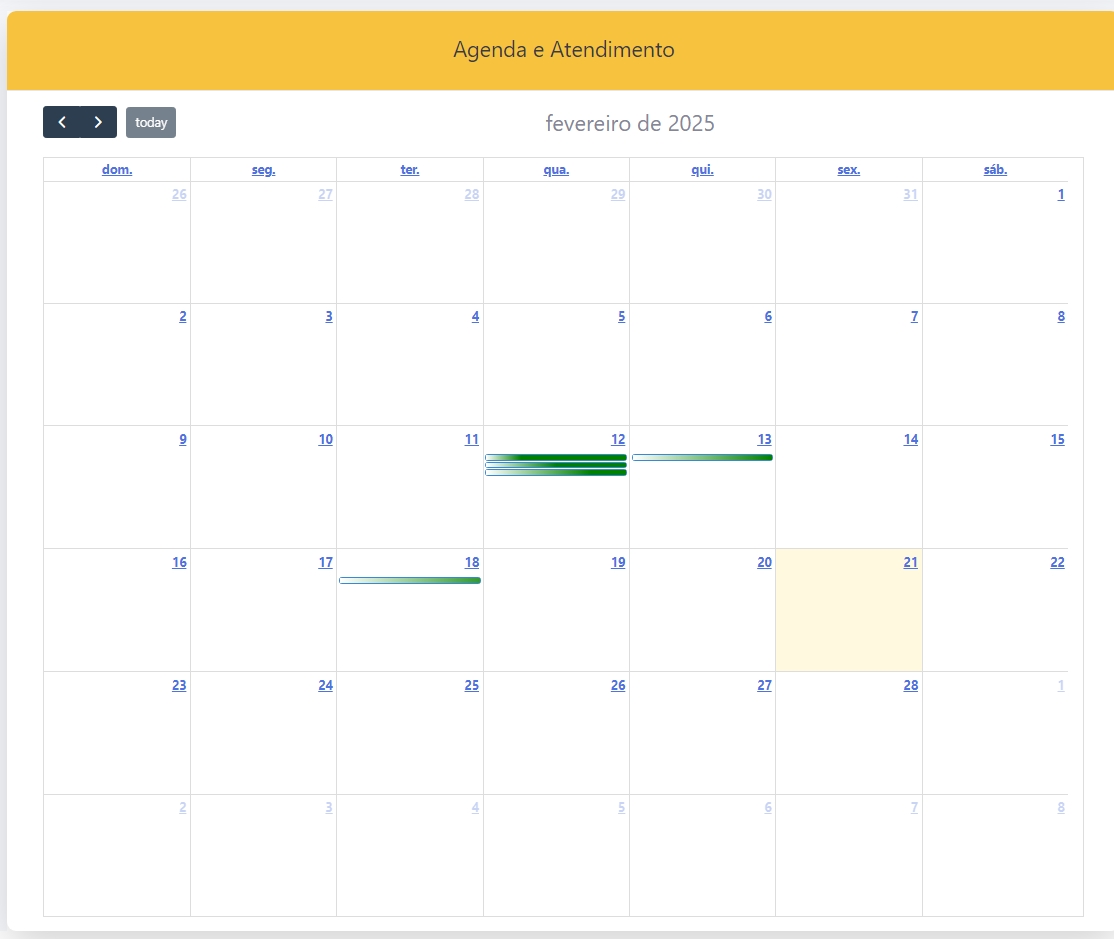
Task: Click the today button
Action: (151, 122)
